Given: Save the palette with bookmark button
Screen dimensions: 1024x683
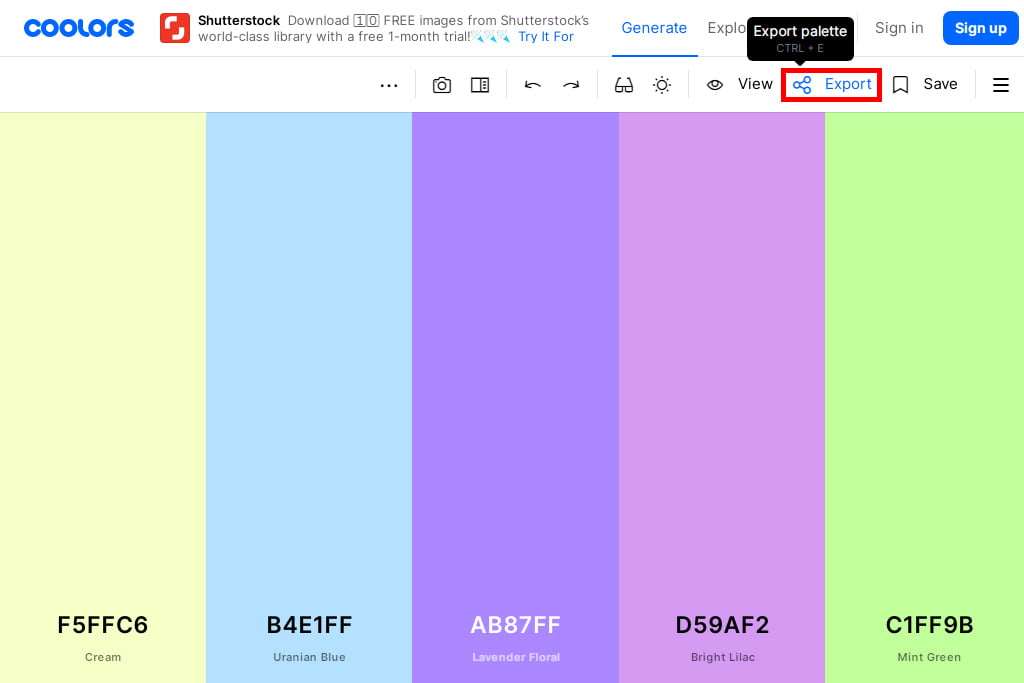Looking at the screenshot, I should coord(925,85).
